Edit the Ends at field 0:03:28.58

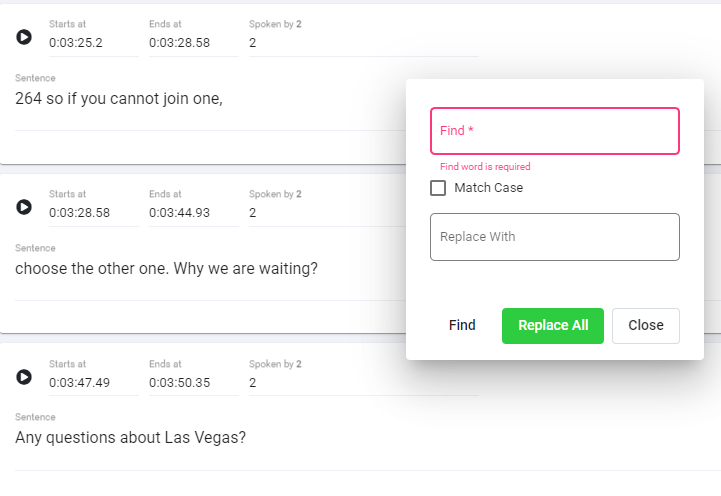194,43
